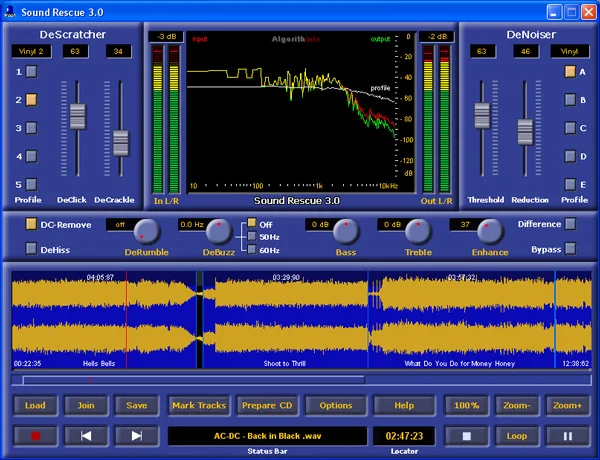Click the Shoot to Thrill track label
Image resolution: width=600 pixels, height=460 pixels.
[x=285, y=364]
